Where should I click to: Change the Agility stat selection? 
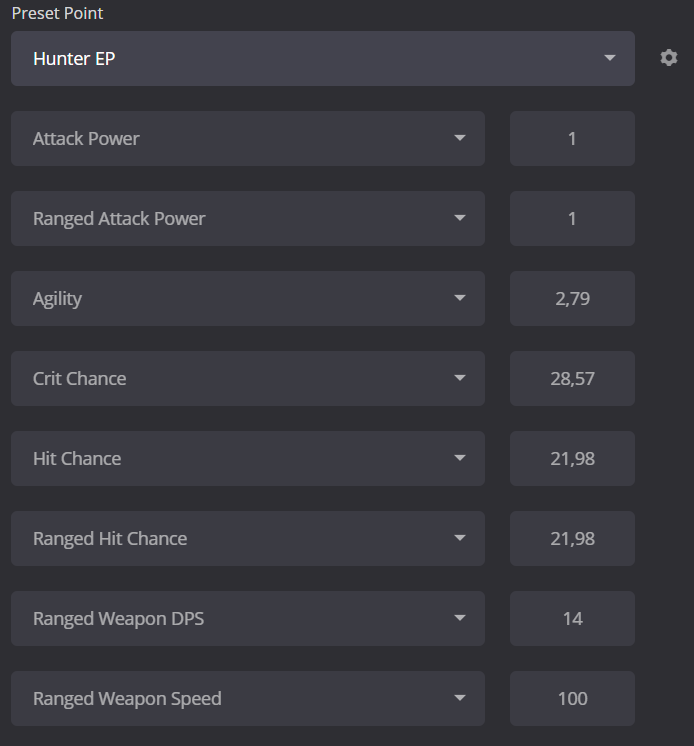coord(247,298)
